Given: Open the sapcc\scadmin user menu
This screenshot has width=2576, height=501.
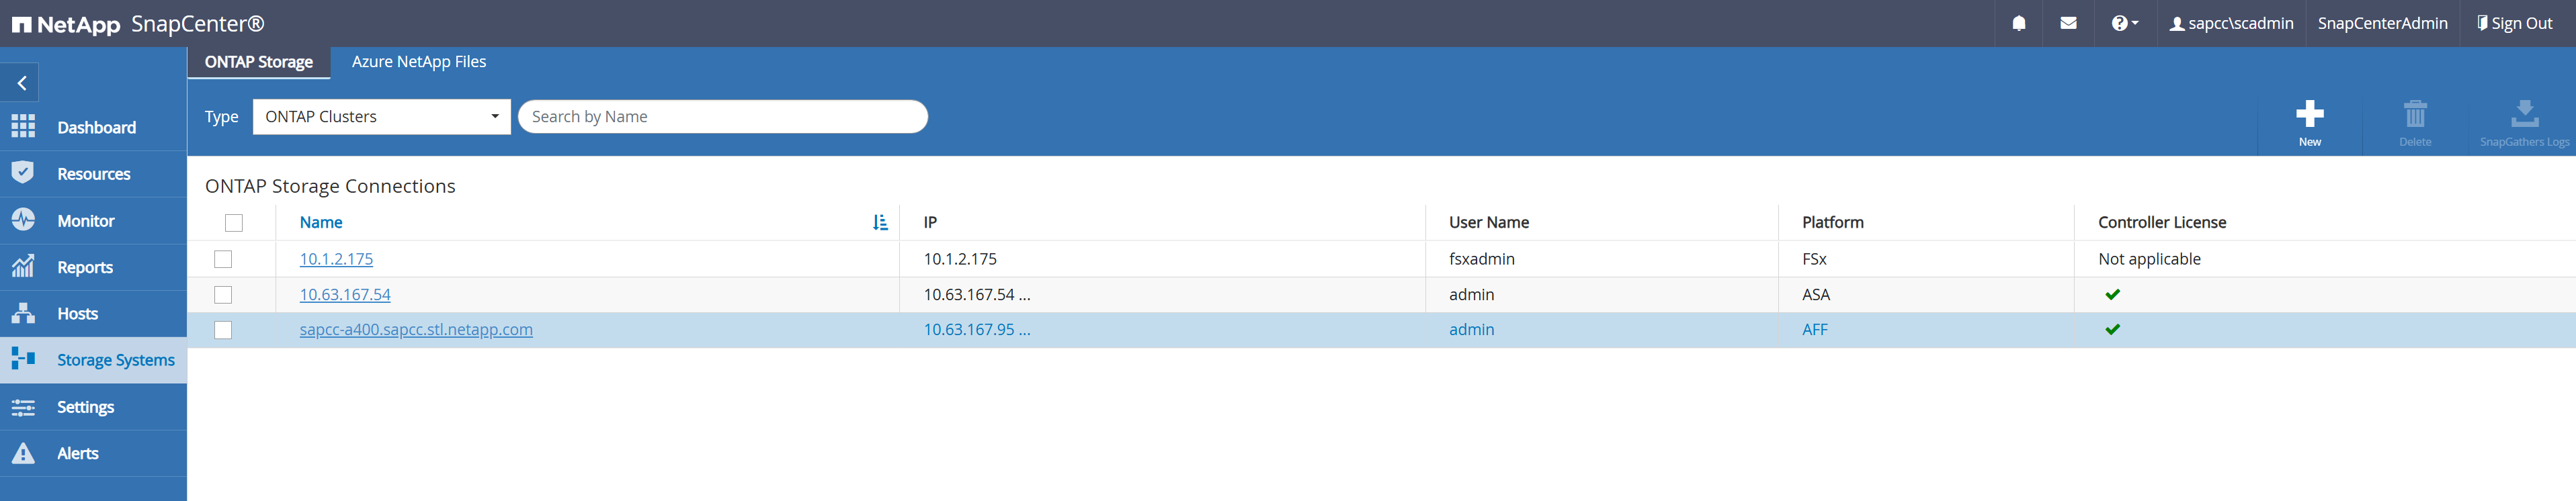Looking at the screenshot, I should tap(2231, 23).
